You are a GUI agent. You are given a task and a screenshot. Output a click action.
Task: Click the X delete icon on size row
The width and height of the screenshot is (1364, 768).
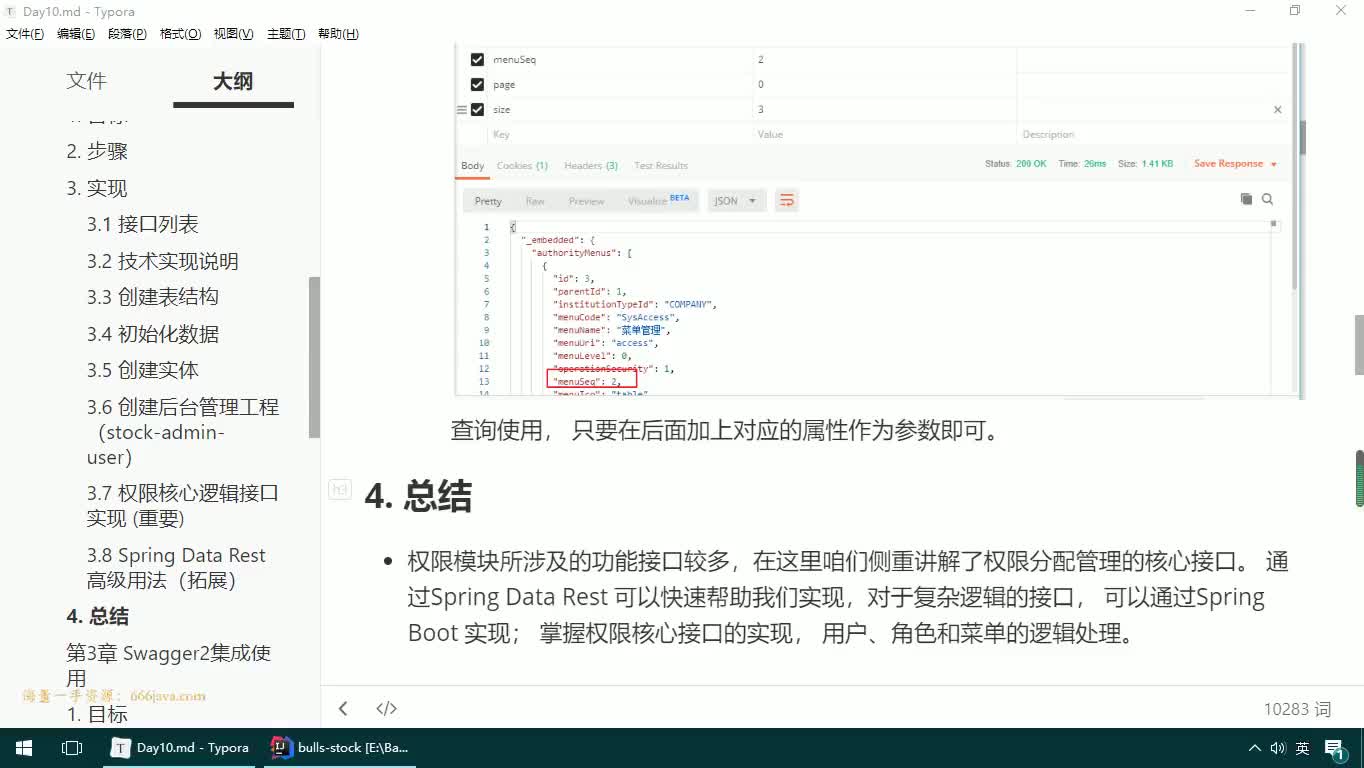[x=1277, y=110]
